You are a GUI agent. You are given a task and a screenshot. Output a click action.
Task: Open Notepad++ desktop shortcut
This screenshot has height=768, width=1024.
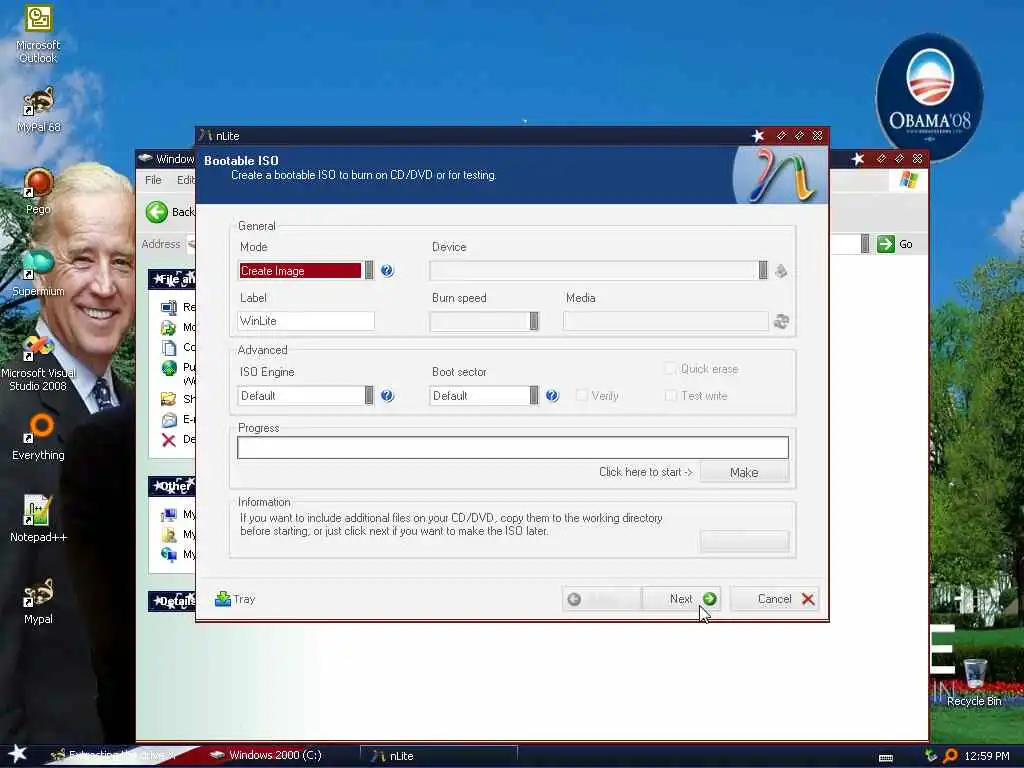point(38,519)
